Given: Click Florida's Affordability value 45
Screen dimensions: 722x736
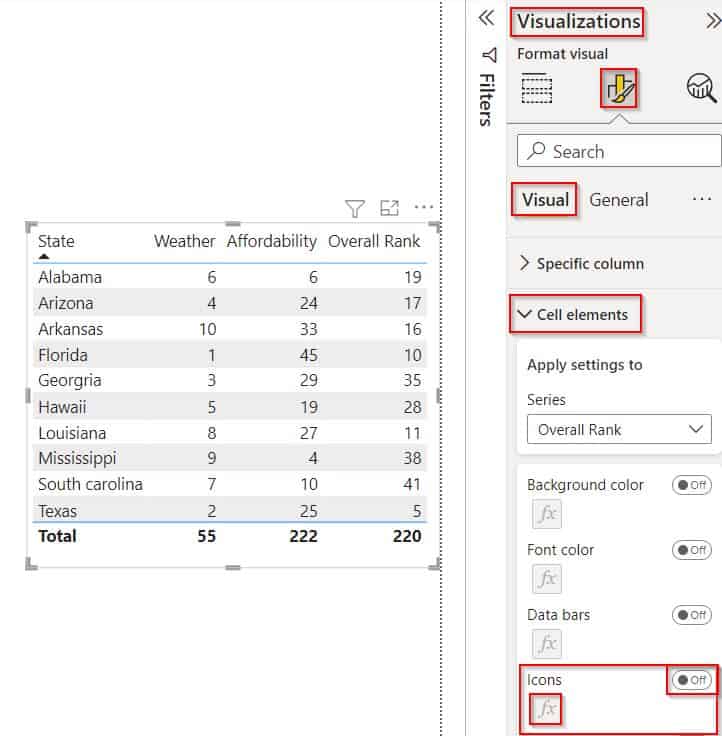Looking at the screenshot, I should 308,355.
